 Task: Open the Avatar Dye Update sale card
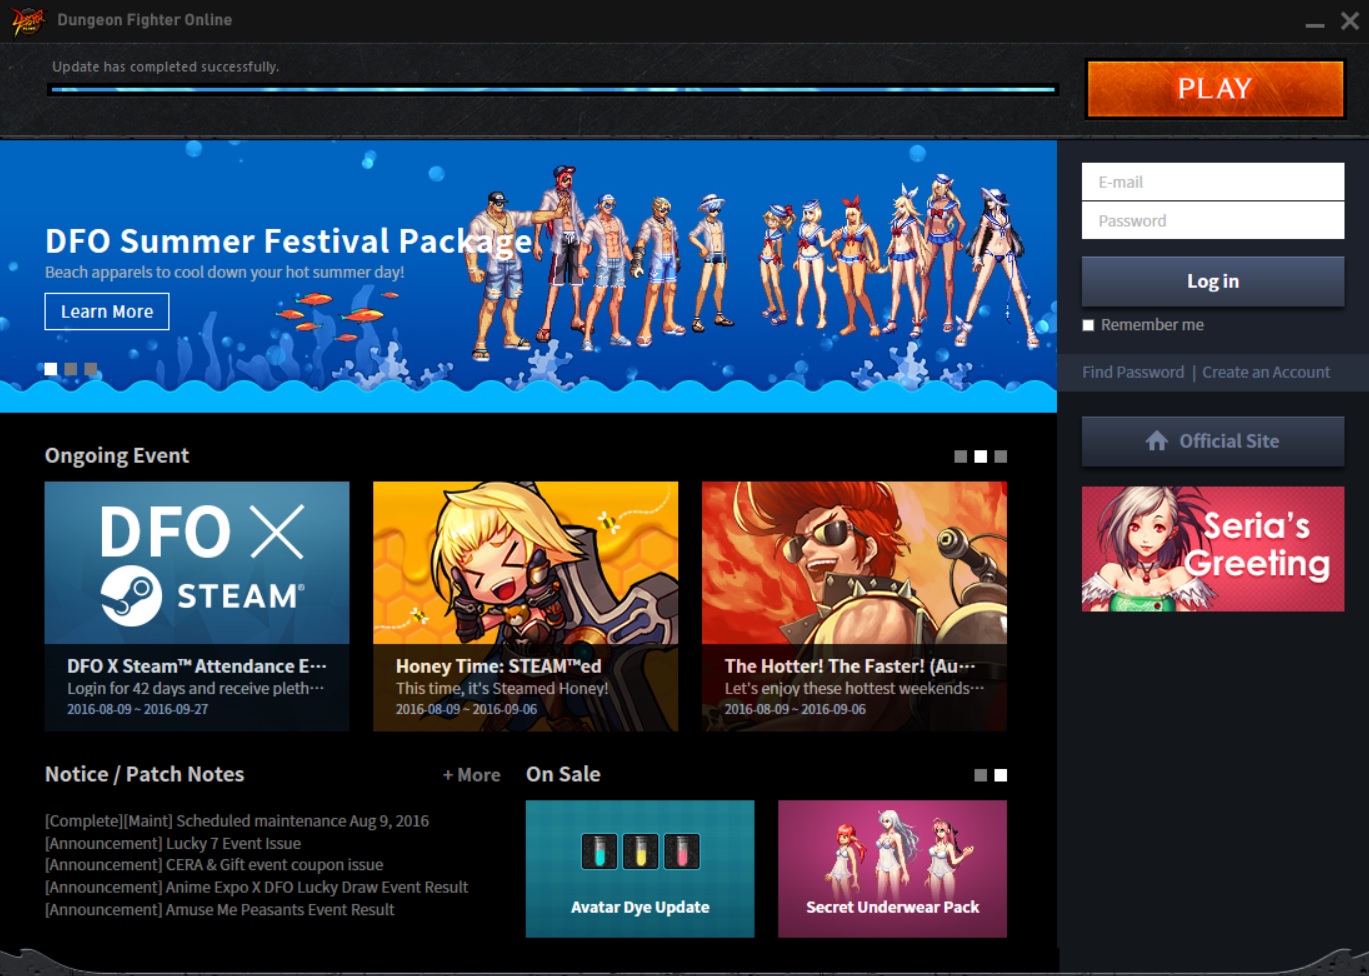coord(640,869)
